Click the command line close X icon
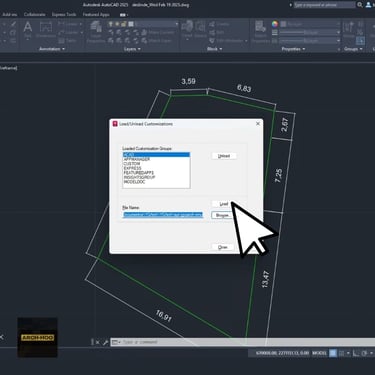Image resolution: width=375 pixels, height=375 pixels. click(97, 342)
